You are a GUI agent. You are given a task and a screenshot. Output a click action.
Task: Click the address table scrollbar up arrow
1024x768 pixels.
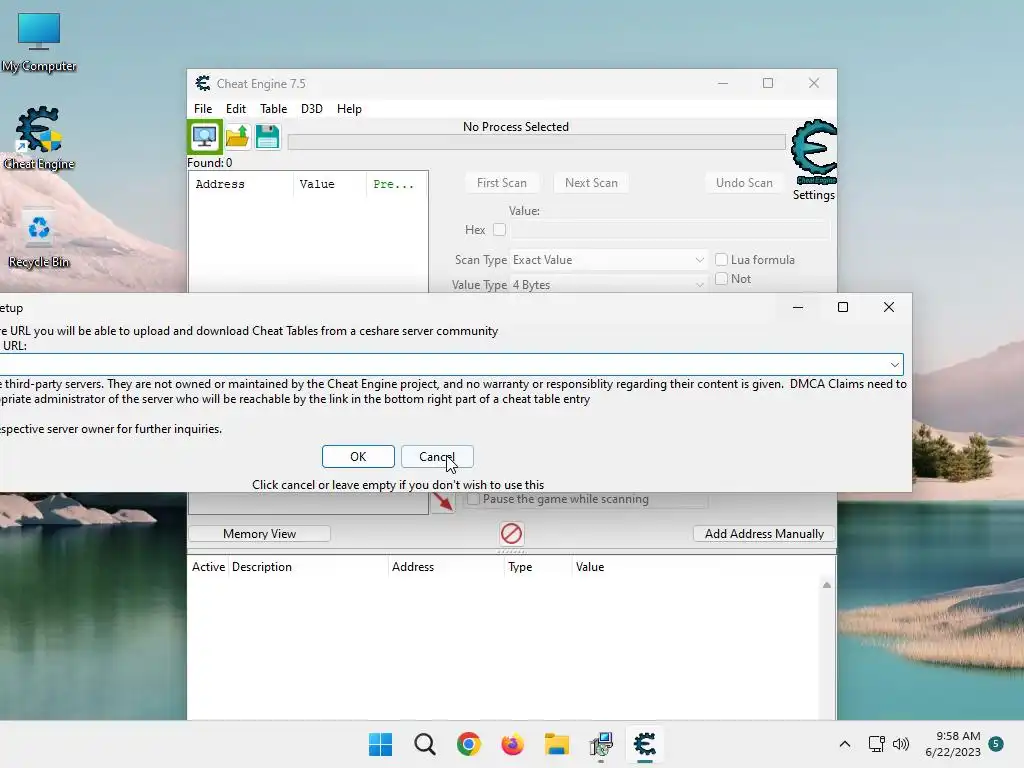point(827,585)
